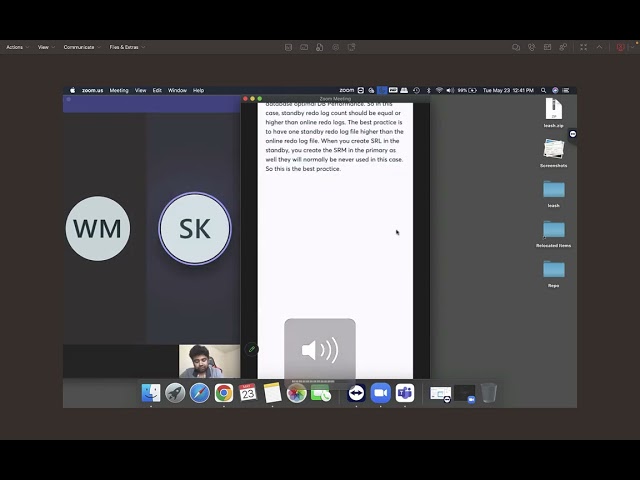
Task: Click the minimized Zoom window in Dock
Action: (465, 394)
